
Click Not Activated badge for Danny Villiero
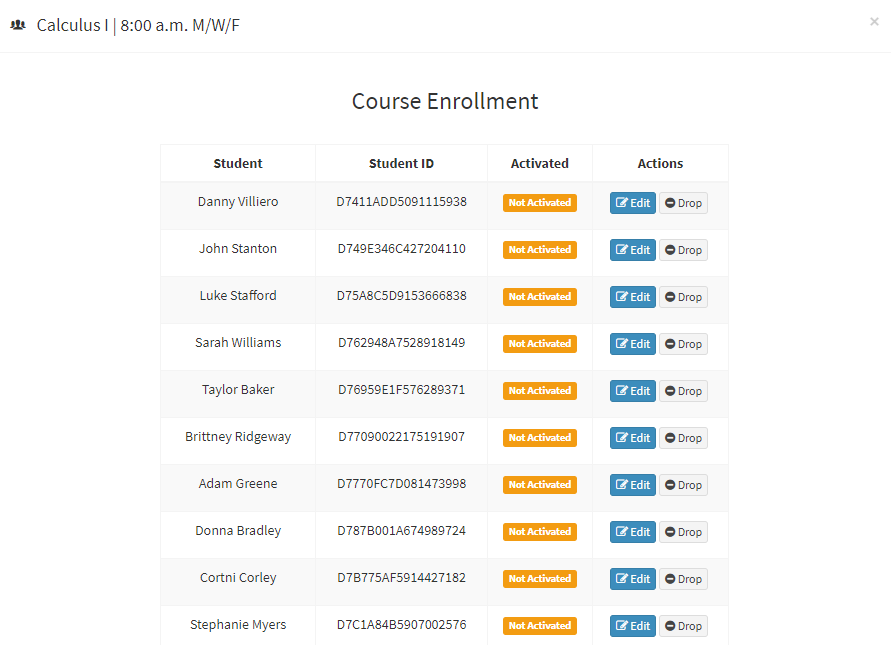pos(540,203)
